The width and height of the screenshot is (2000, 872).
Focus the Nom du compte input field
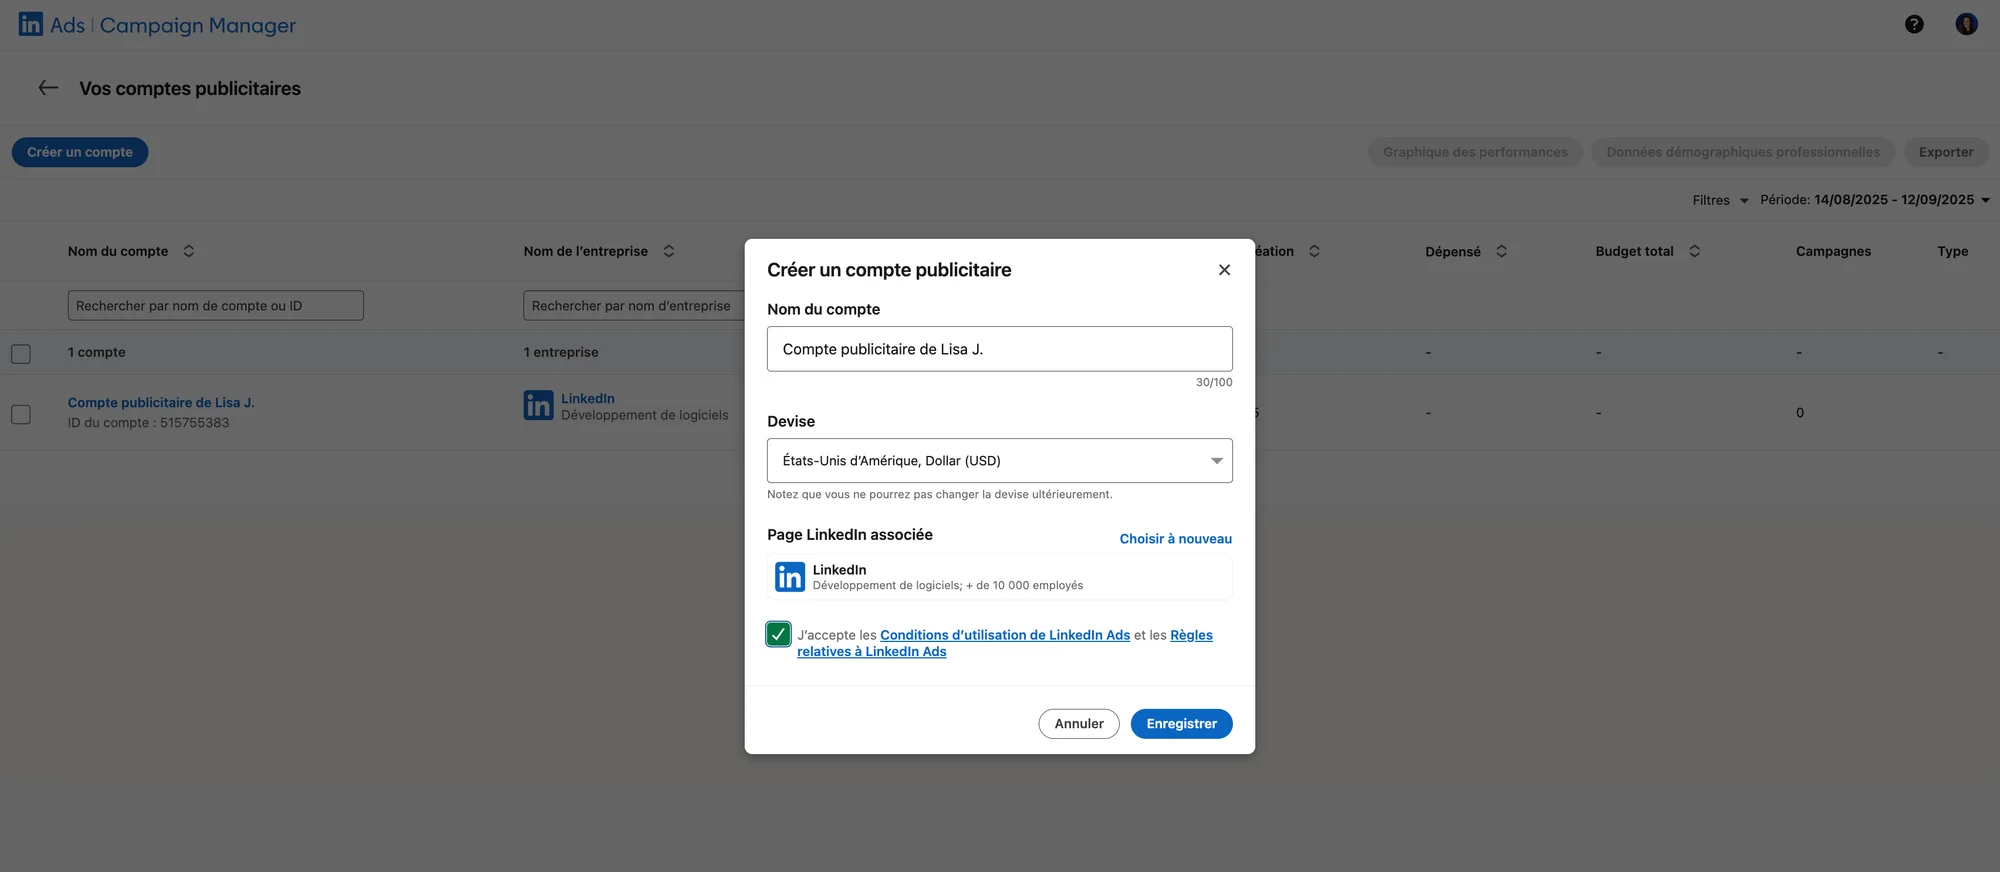999,349
